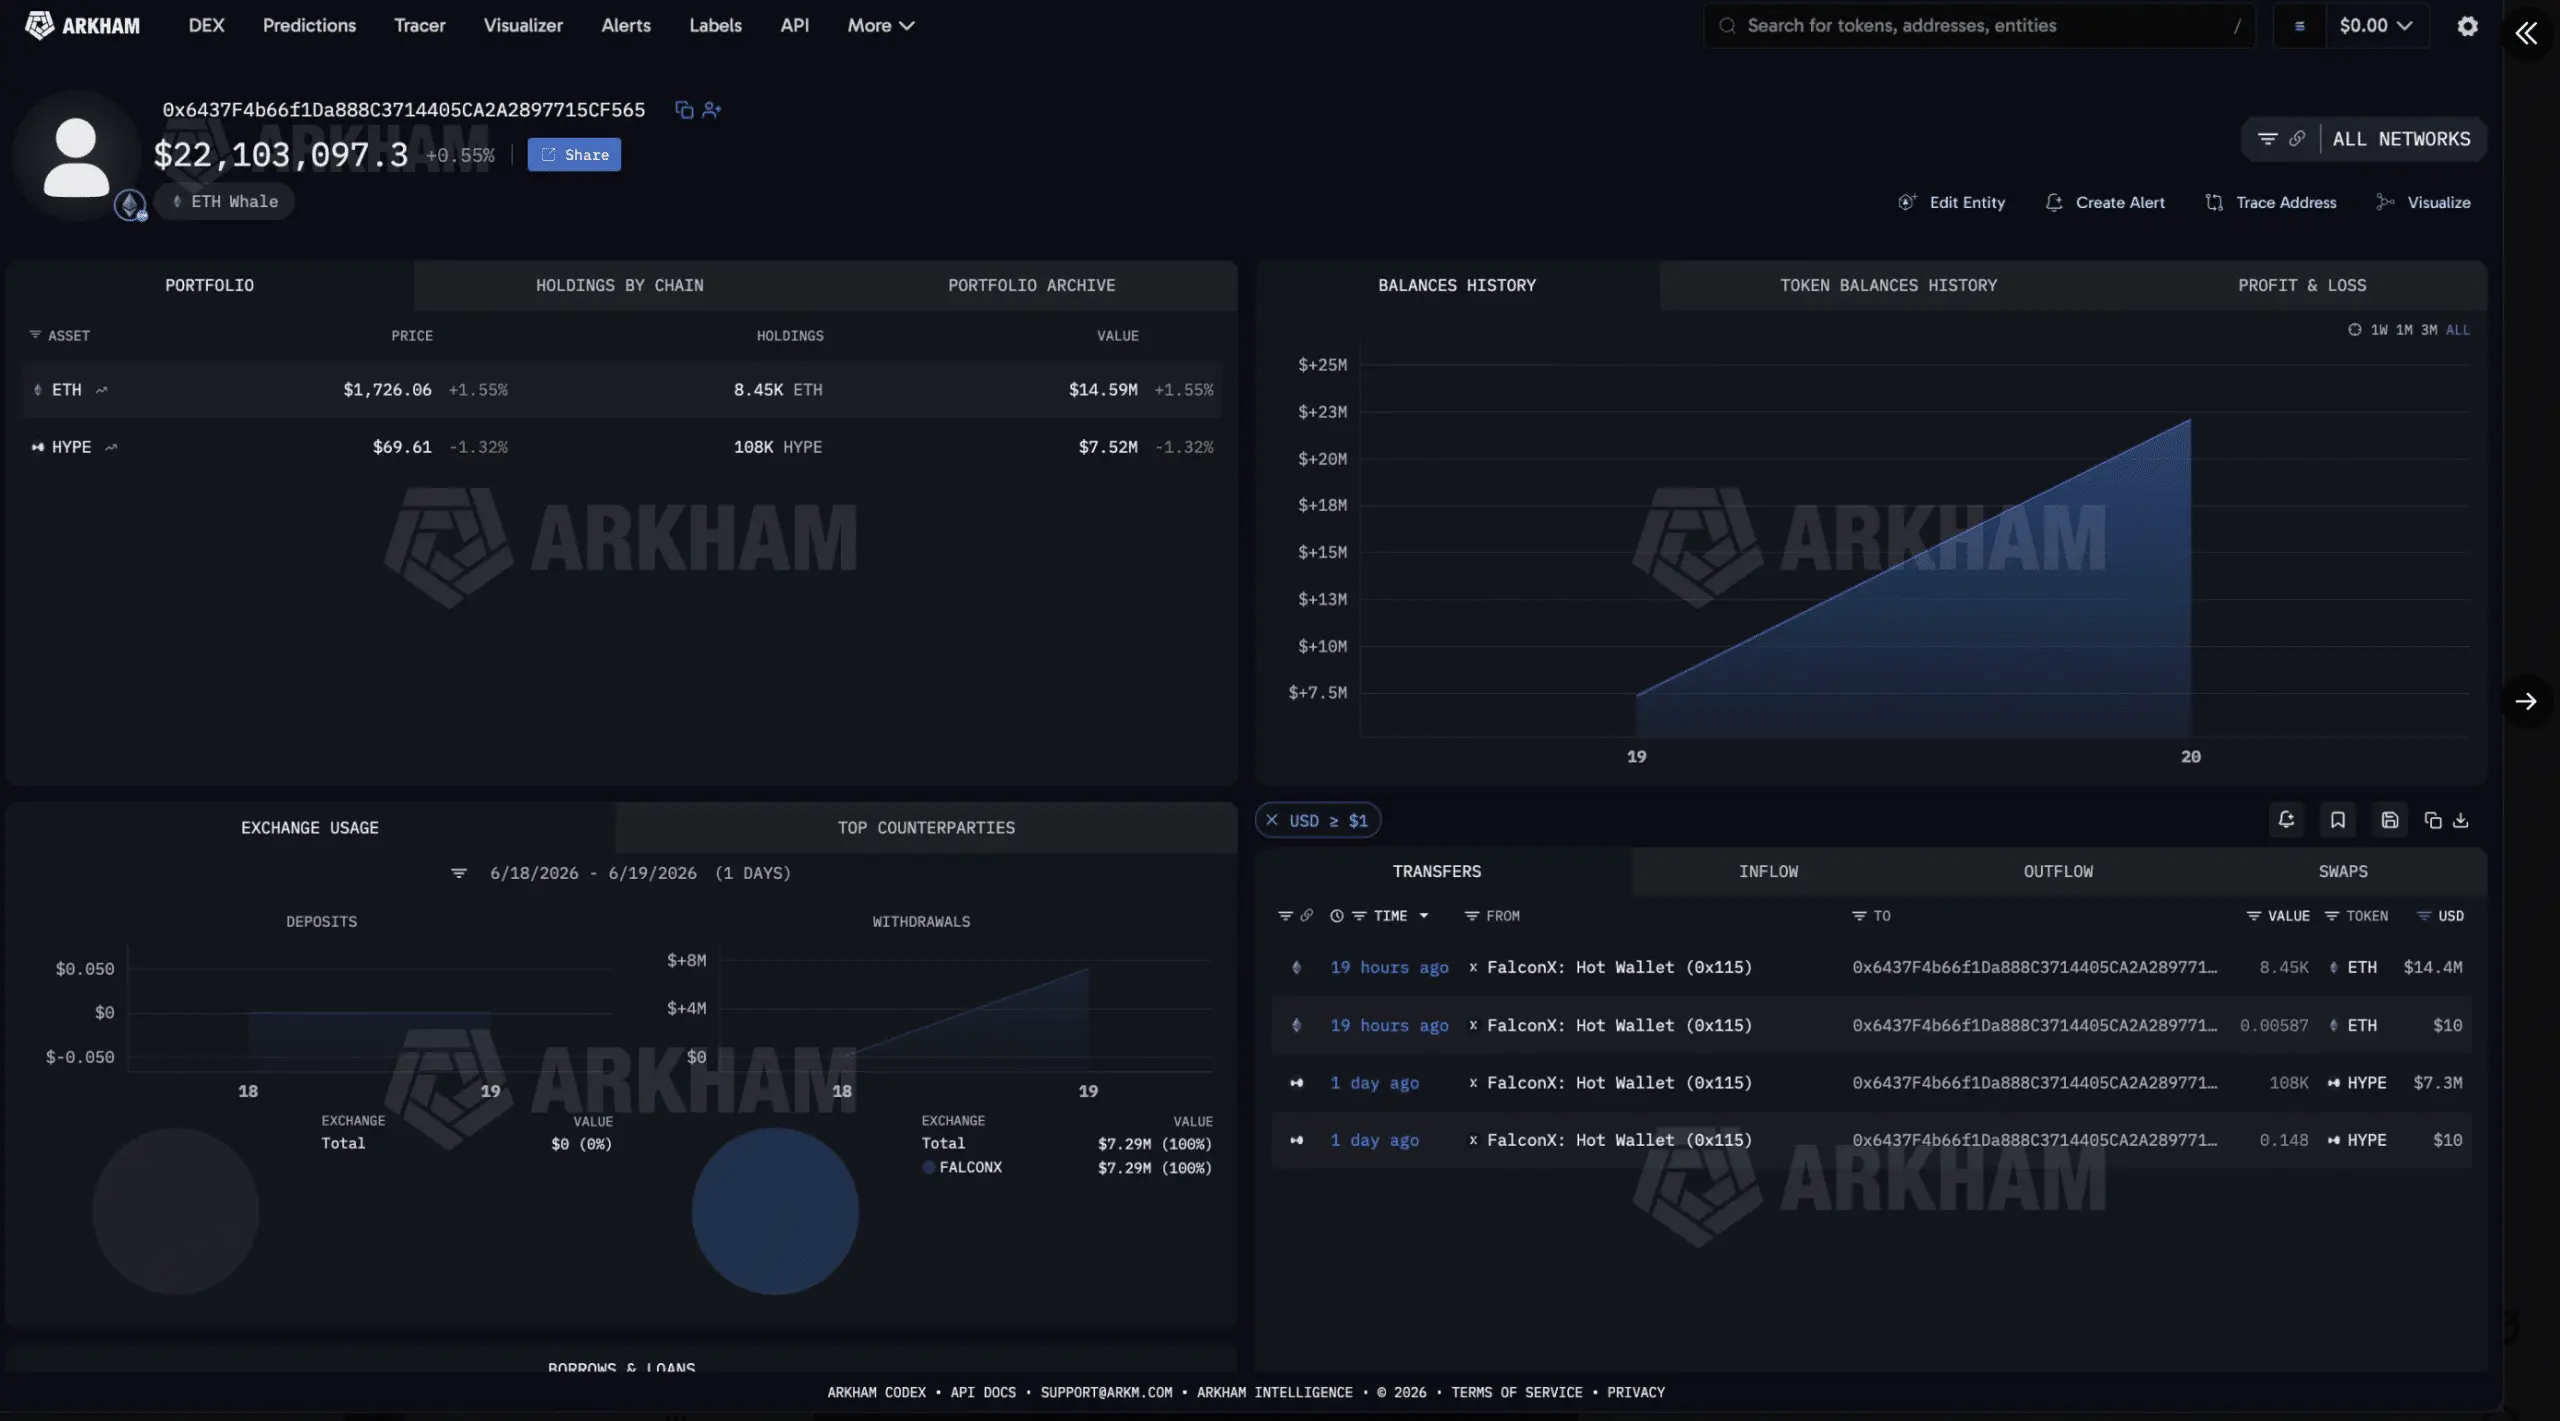Viewport: 2560px width, 1421px height.
Task: Open settings via the gear icon
Action: tap(2468, 26)
